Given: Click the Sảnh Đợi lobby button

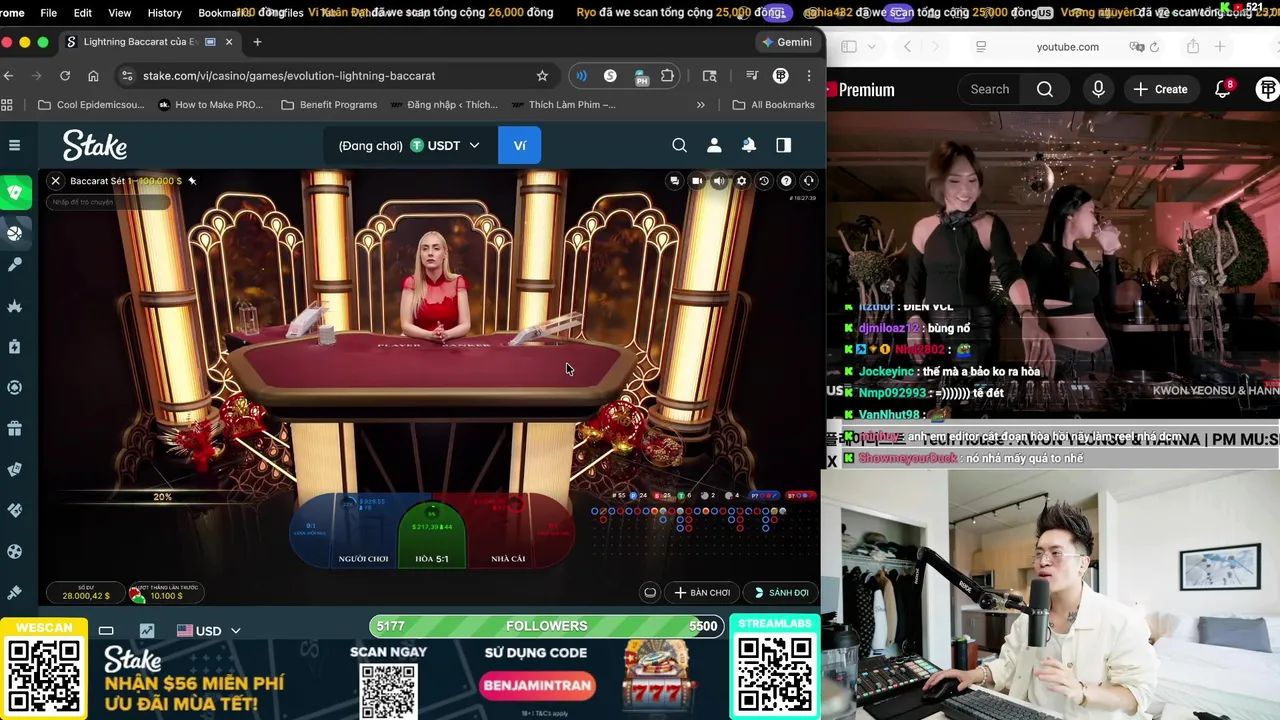Looking at the screenshot, I should [782, 592].
